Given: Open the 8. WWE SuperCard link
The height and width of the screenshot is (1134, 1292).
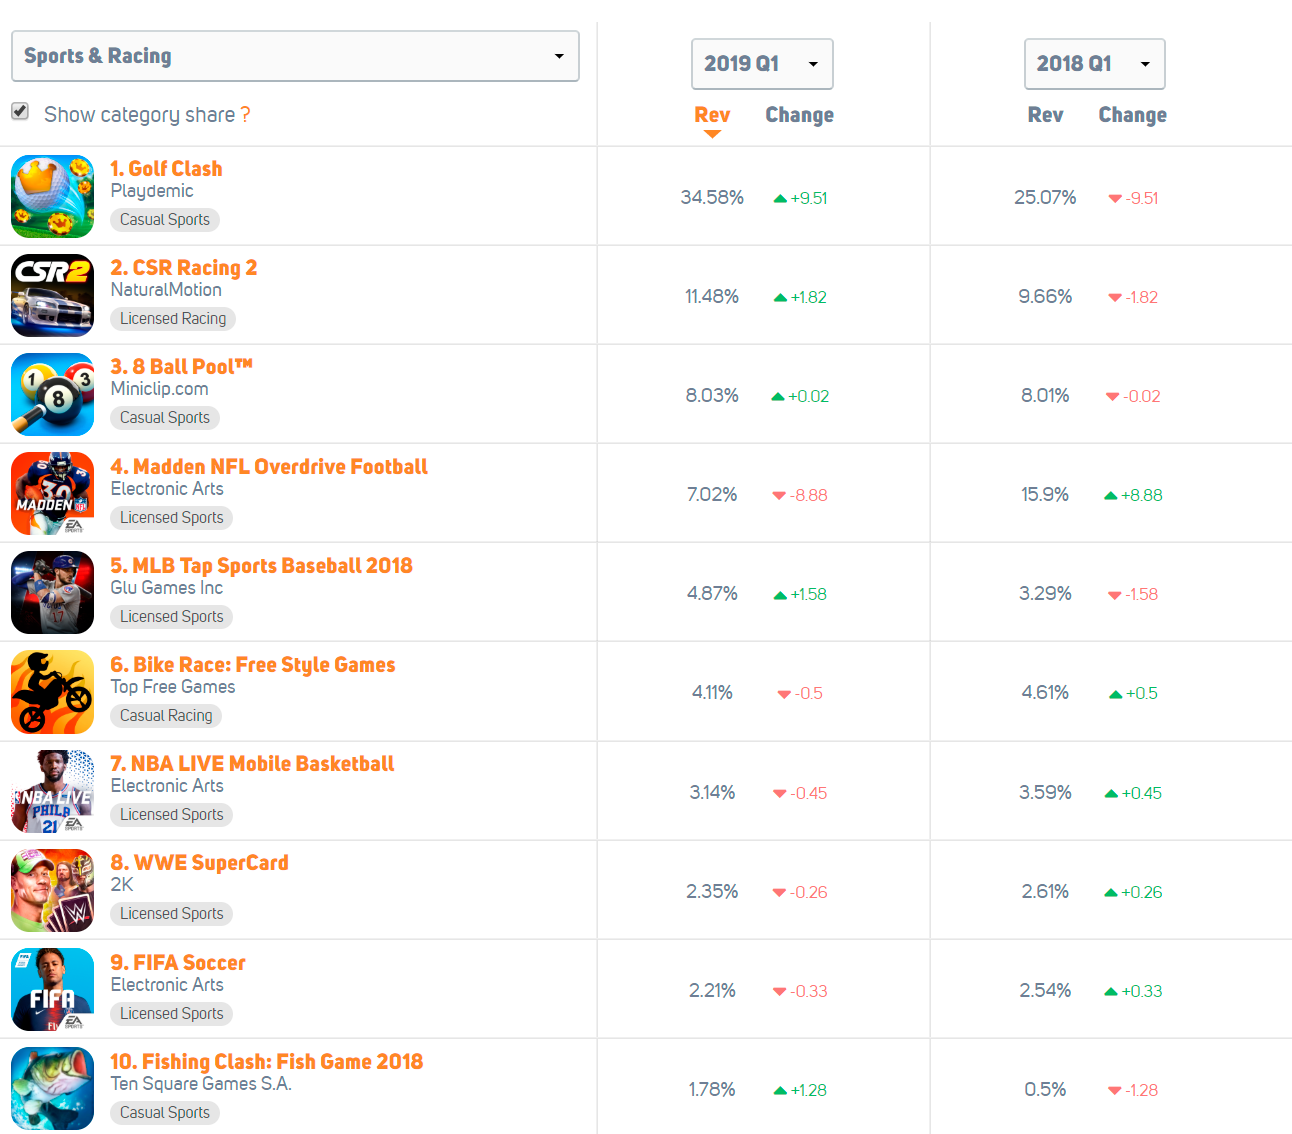Looking at the screenshot, I should point(200,863).
